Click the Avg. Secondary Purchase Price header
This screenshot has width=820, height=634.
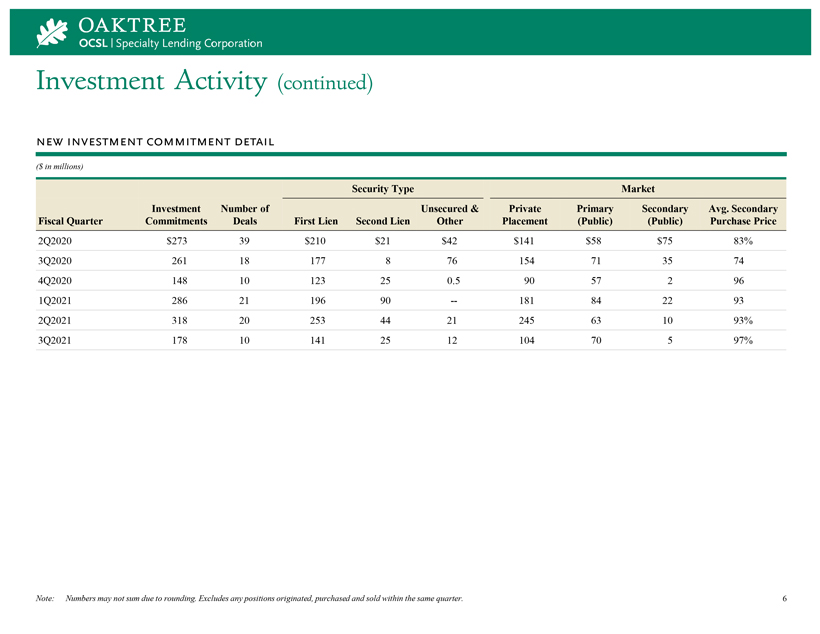(742, 214)
